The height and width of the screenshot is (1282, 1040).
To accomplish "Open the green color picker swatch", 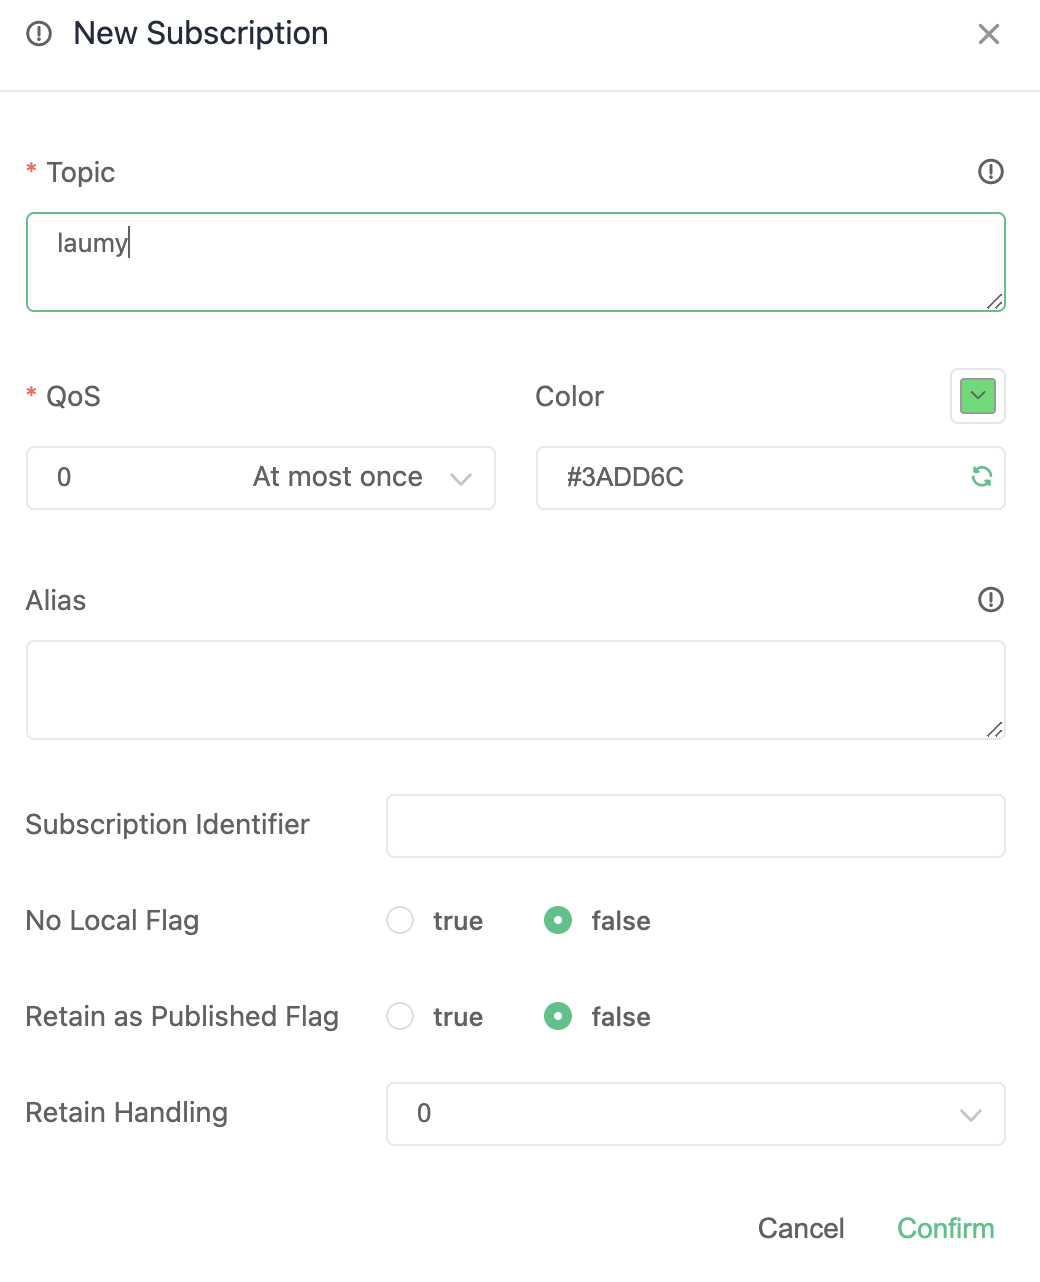I will click(x=978, y=396).
